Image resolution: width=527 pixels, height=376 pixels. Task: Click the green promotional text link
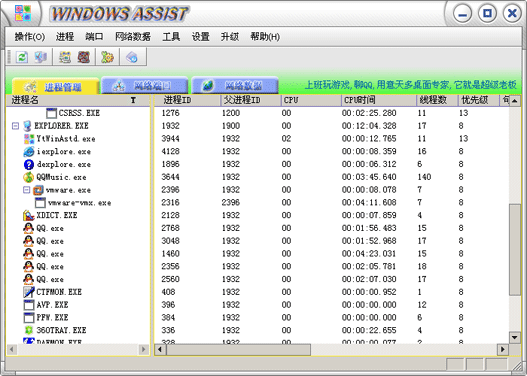(x=410, y=85)
